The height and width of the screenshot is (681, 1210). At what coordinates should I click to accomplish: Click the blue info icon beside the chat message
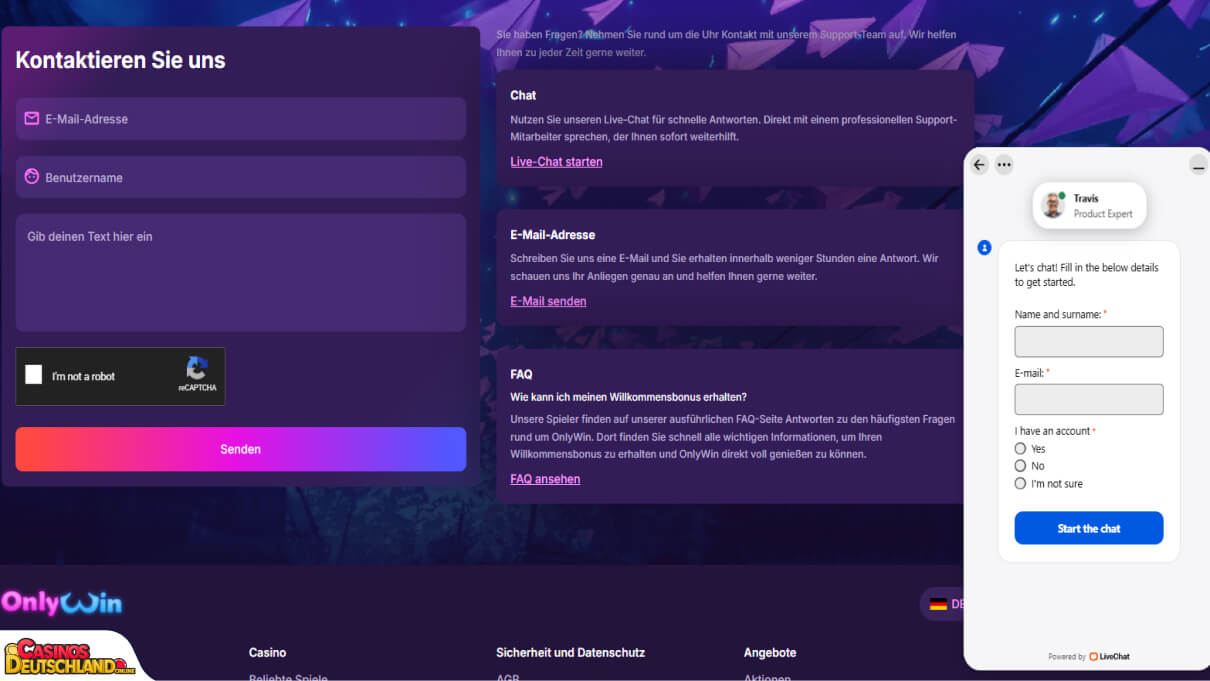tap(984, 247)
